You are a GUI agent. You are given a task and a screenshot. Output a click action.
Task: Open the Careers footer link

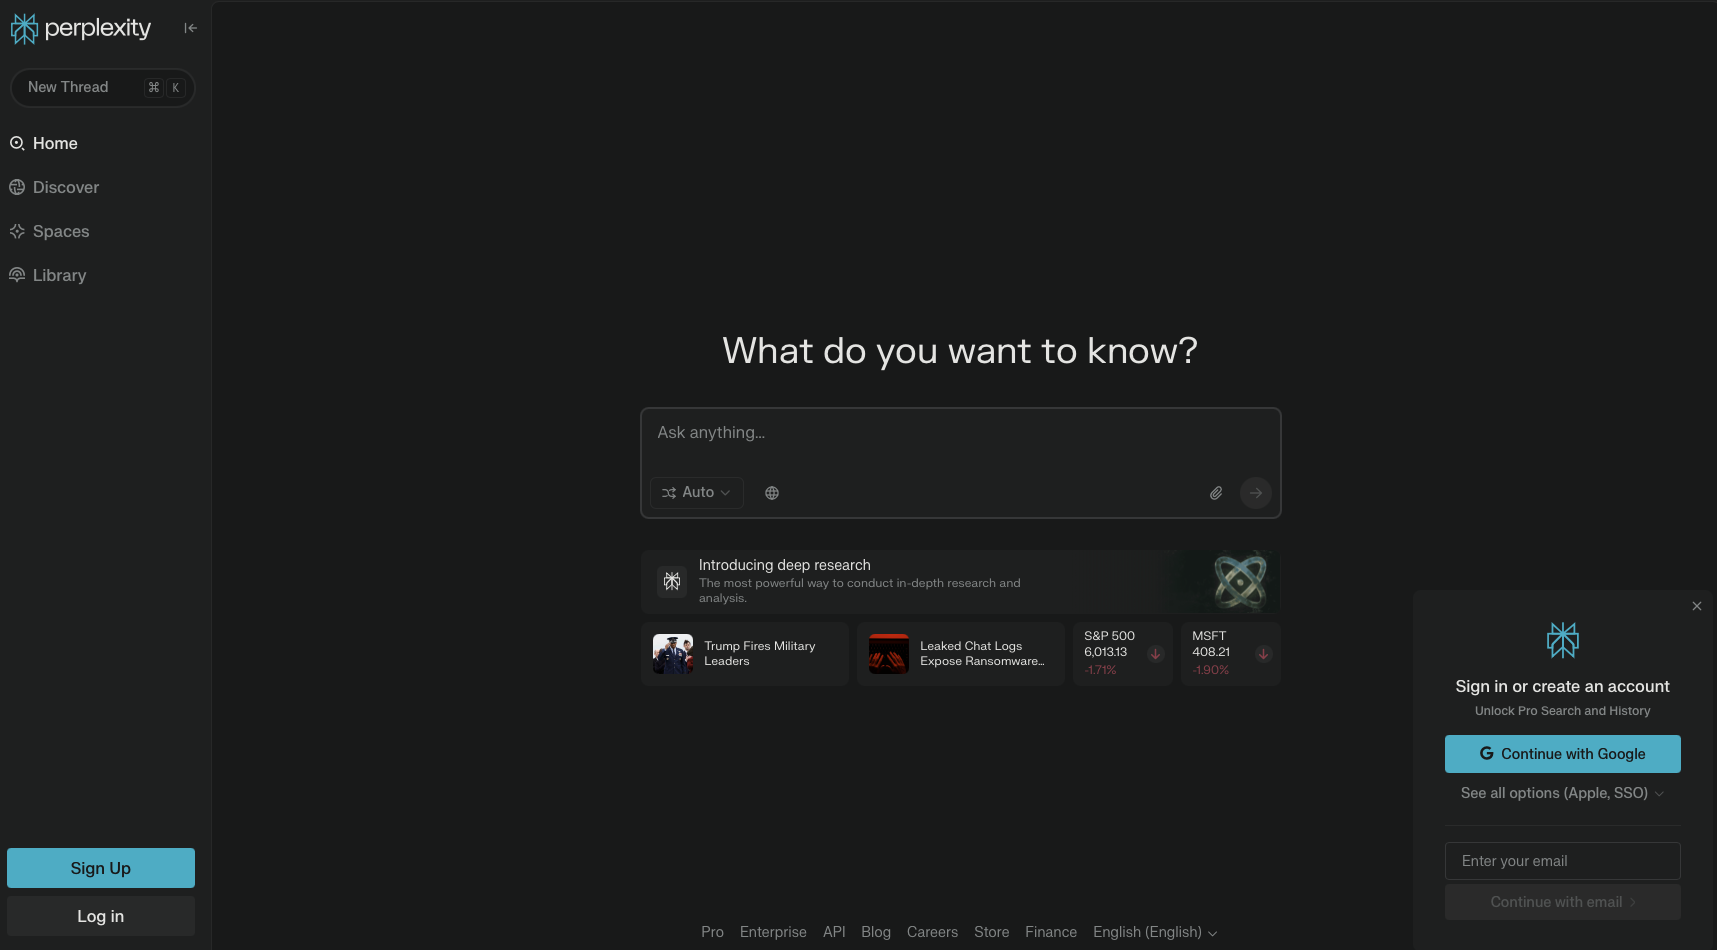click(932, 932)
